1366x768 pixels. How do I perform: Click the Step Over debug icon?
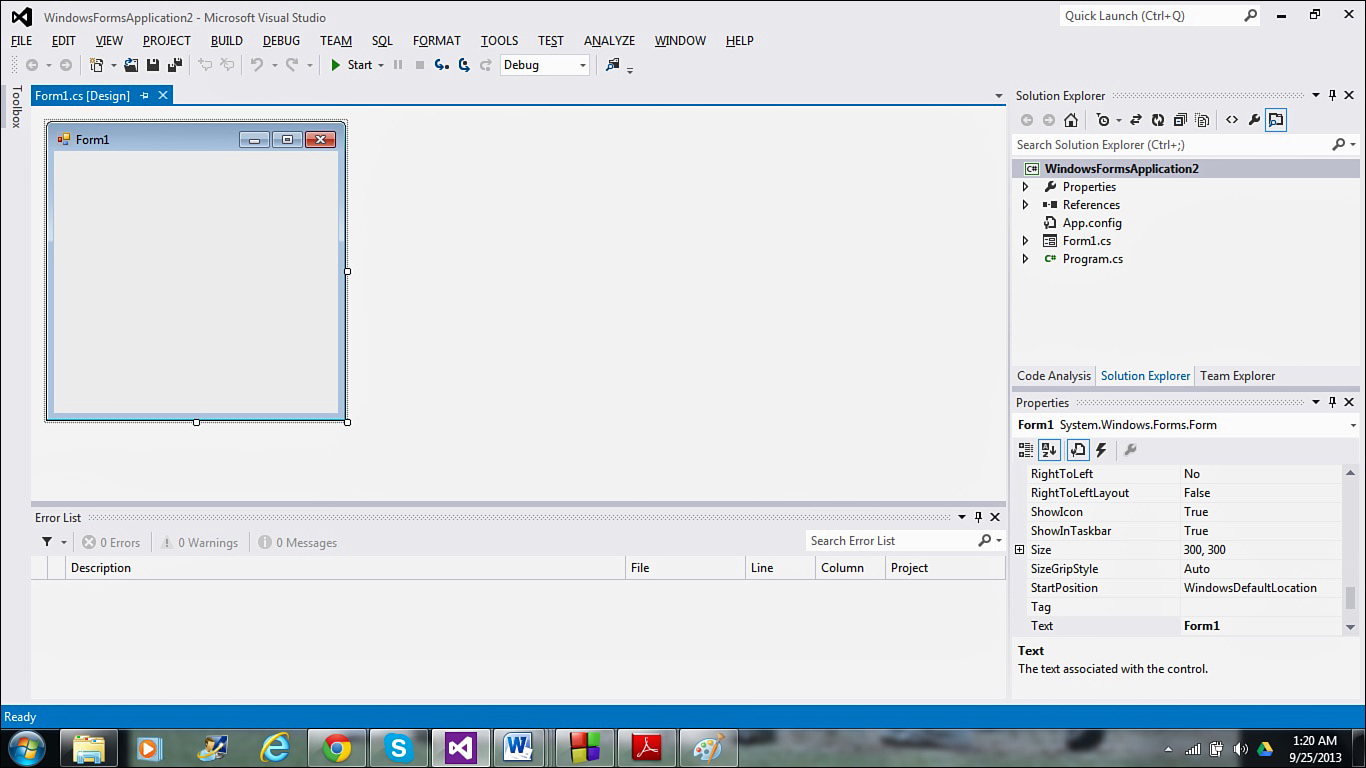[x=464, y=65]
